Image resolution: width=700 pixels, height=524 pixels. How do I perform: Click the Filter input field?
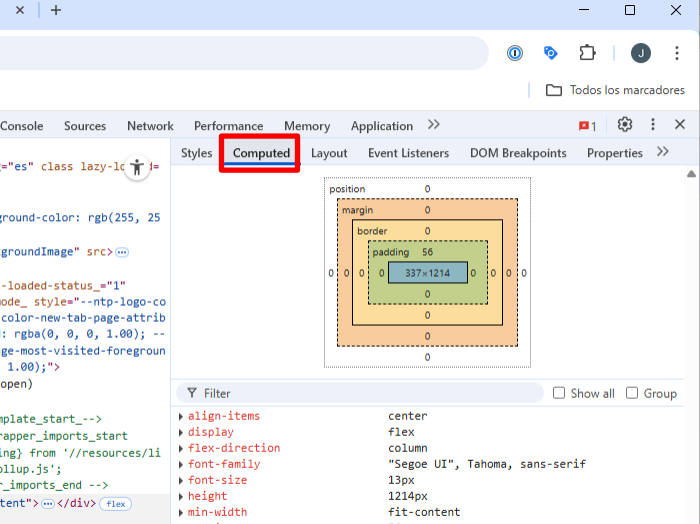(x=370, y=393)
